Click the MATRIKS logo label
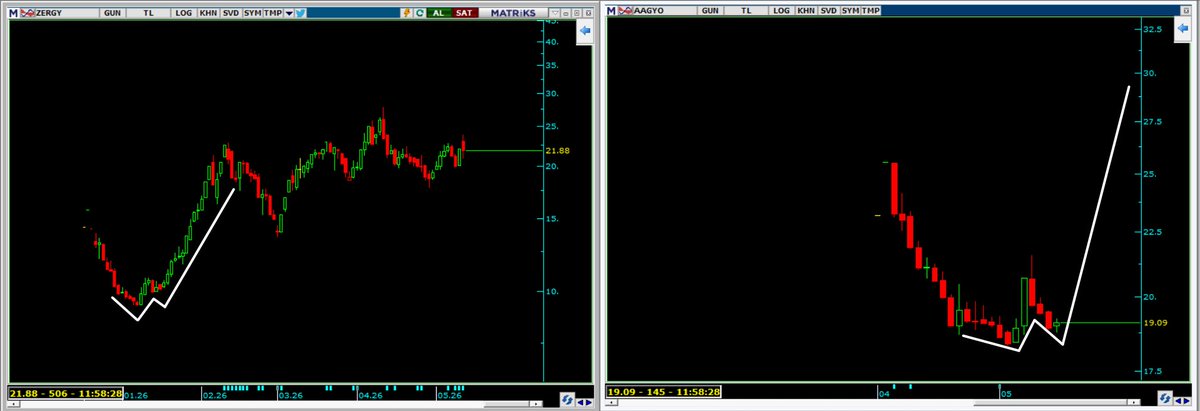Screen dimensions: 1200x411 tap(513, 13)
